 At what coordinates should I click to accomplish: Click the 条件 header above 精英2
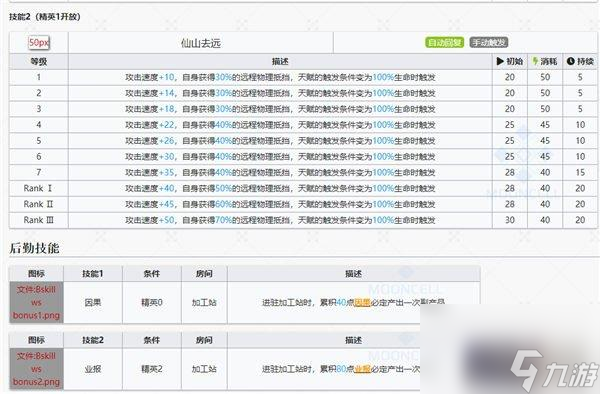pyautogui.click(x=152, y=340)
